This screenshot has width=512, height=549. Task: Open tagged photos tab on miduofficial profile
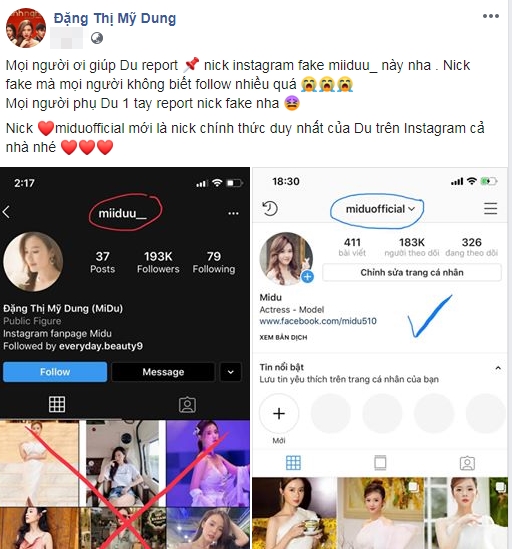click(x=467, y=463)
